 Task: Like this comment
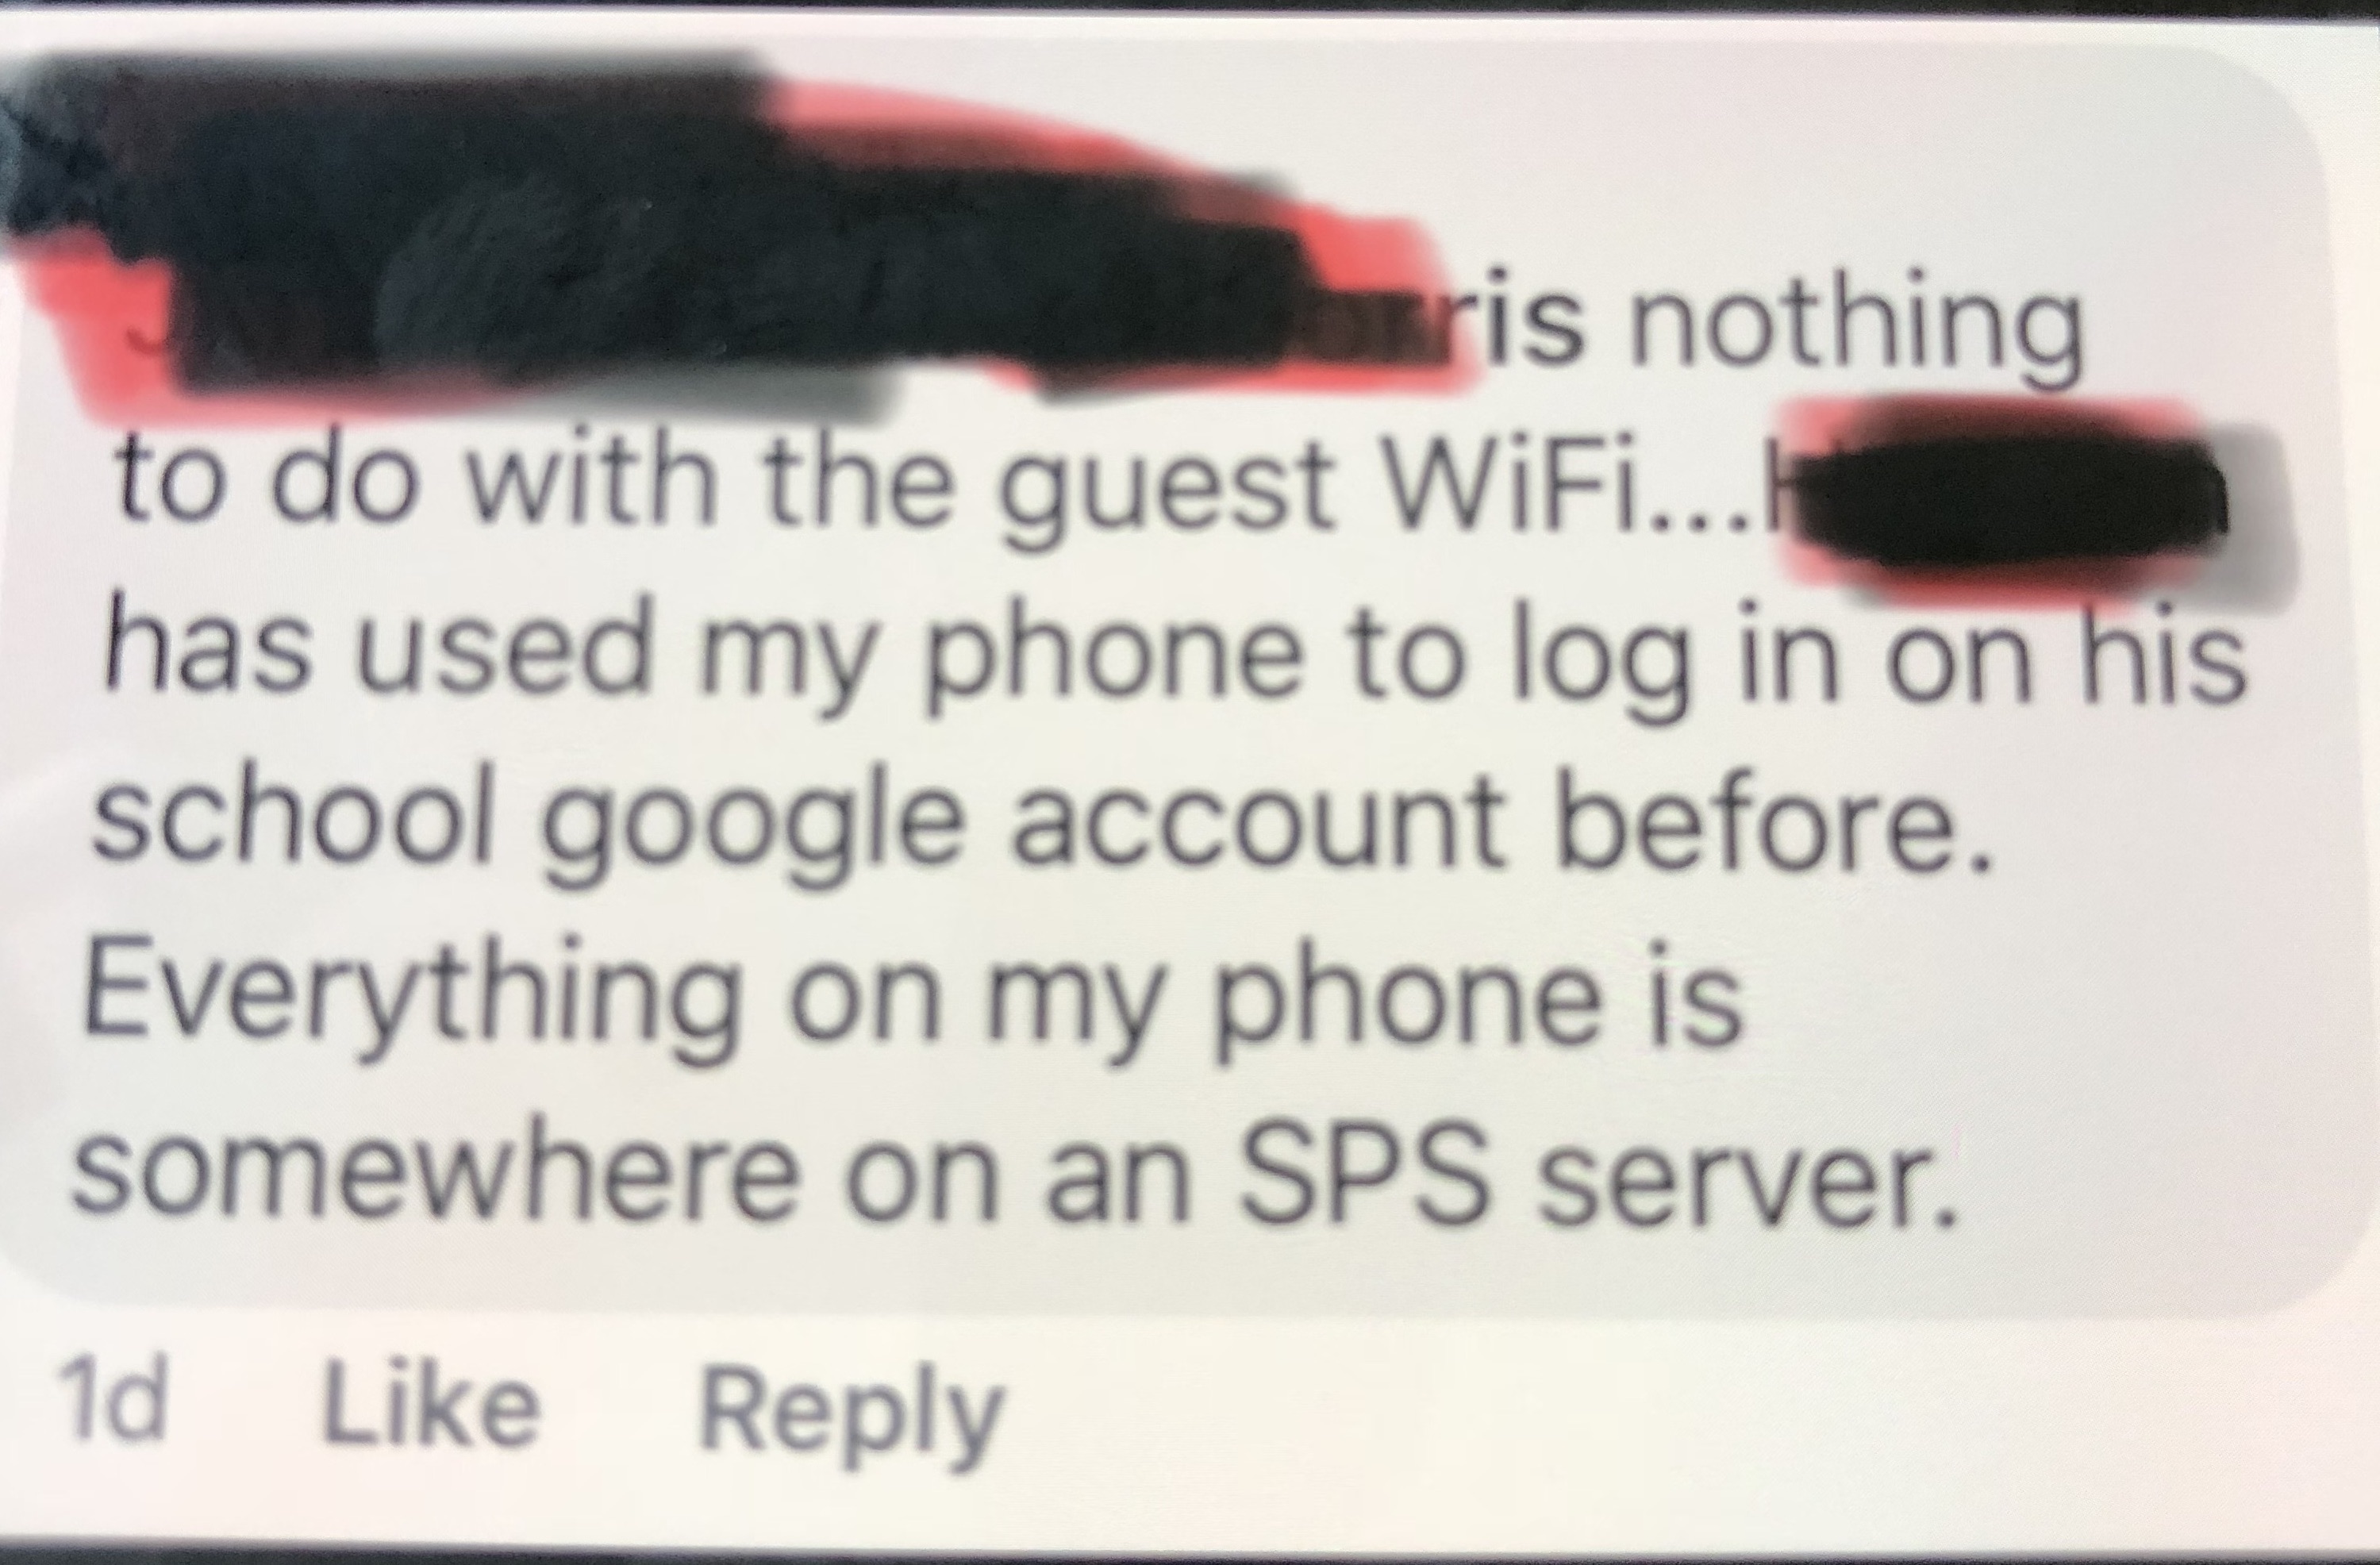[431, 1405]
